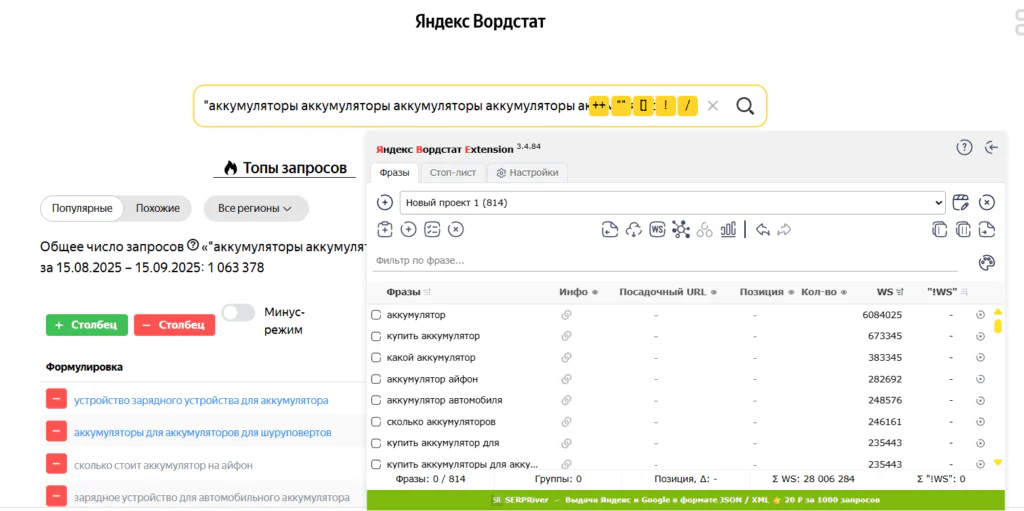The image size is (1024, 511).
Task: Click the red '− Столбец' button
Action: (174, 325)
